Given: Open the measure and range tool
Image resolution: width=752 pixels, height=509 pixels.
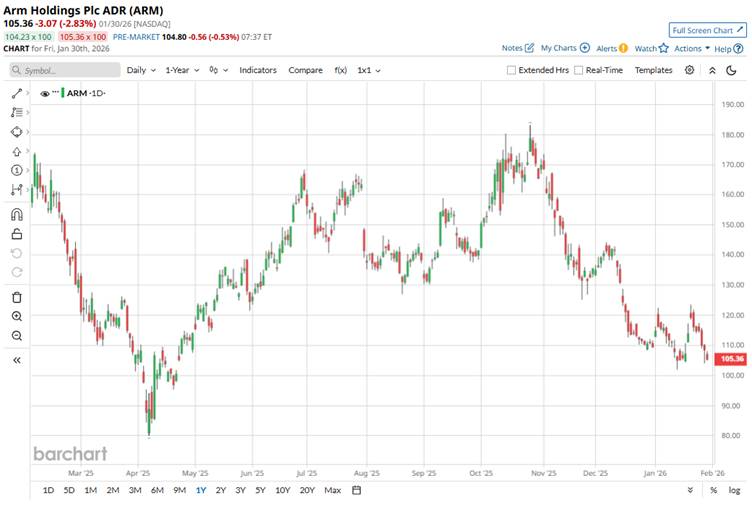Looking at the screenshot, I should tap(17, 189).
